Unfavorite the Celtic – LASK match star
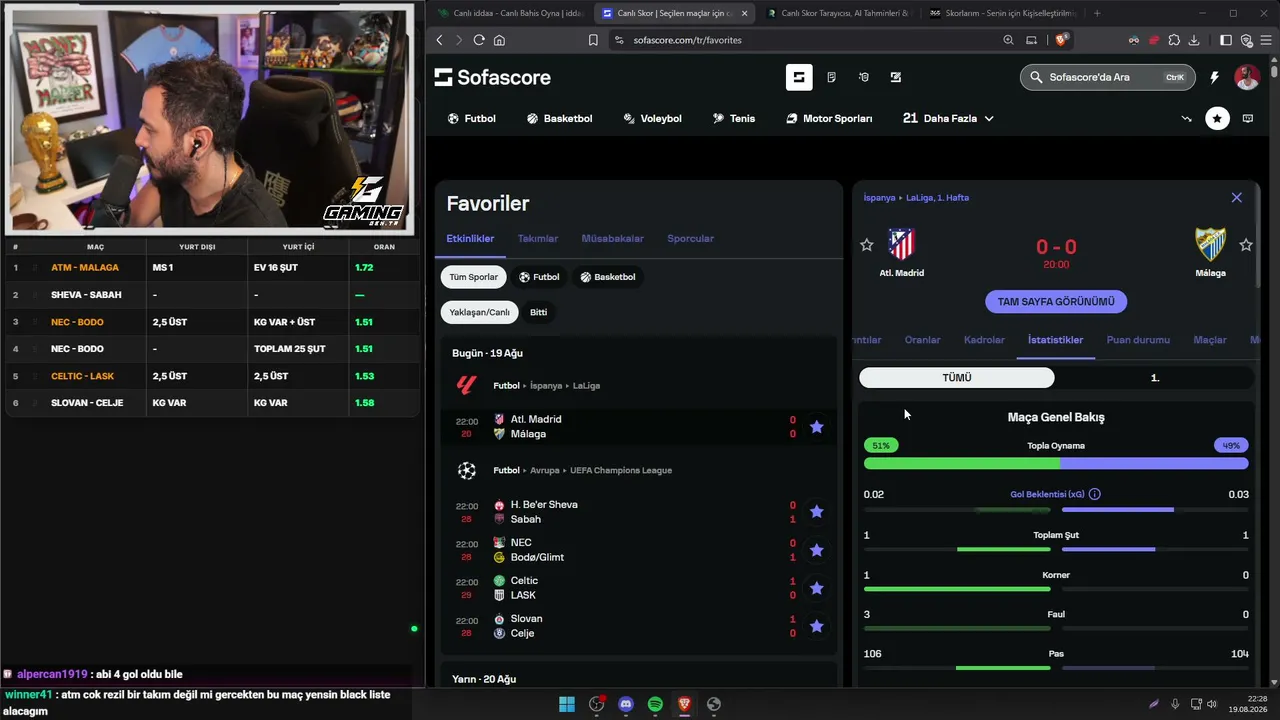 coord(816,588)
